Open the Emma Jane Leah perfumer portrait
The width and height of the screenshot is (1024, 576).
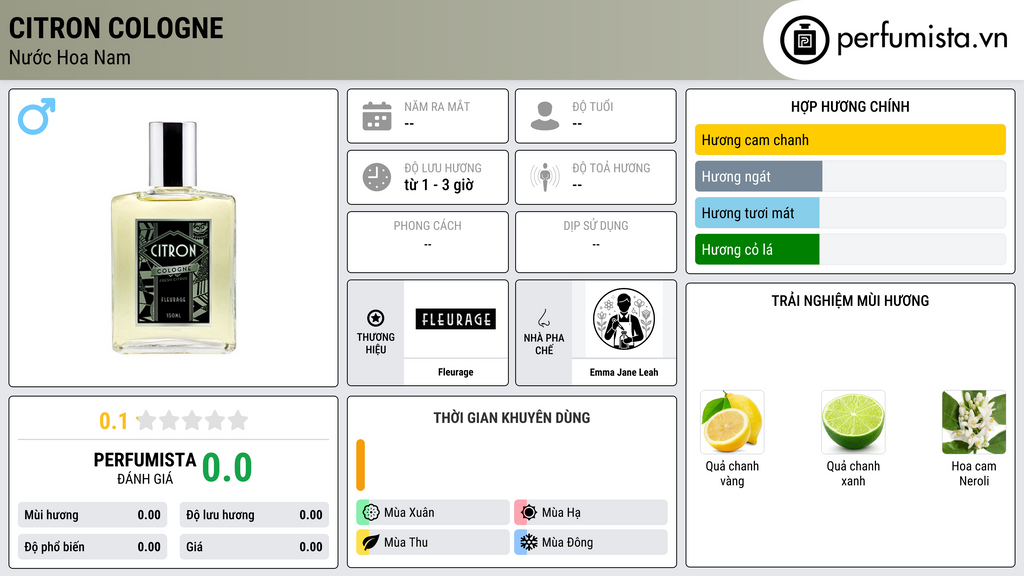(624, 319)
